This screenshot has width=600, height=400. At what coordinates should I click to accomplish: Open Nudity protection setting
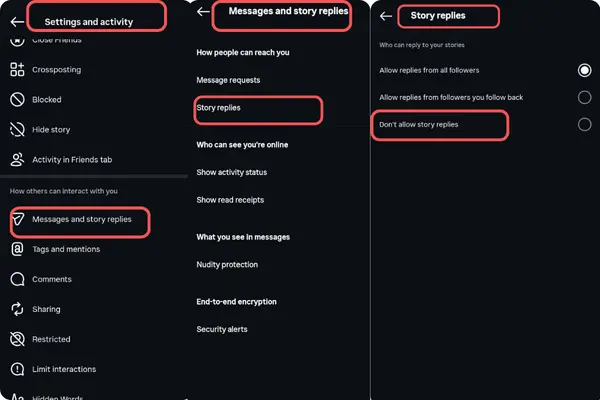coord(227,265)
